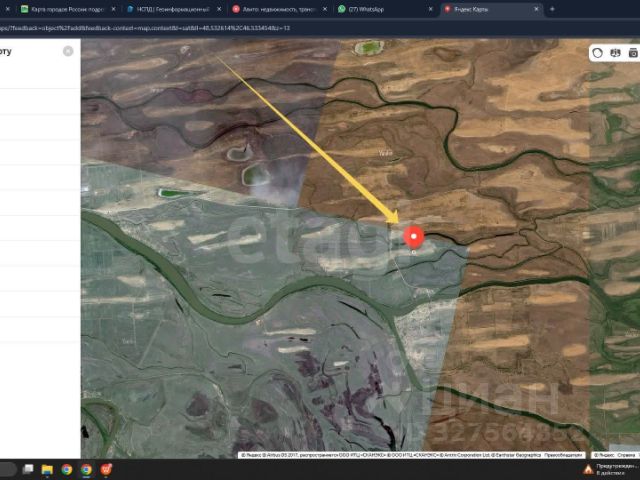
Task: Open the red app icon in taskbar
Action: [106, 470]
